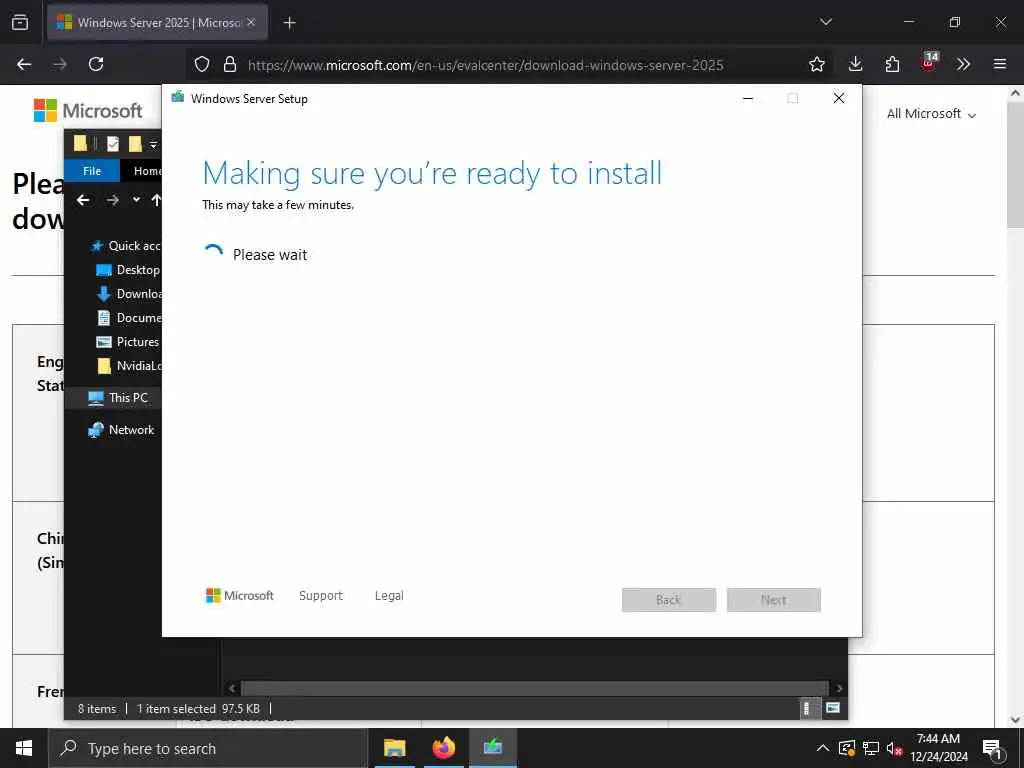Click the disabled Back button in Setup
The width and height of the screenshot is (1024, 768).
coord(669,600)
